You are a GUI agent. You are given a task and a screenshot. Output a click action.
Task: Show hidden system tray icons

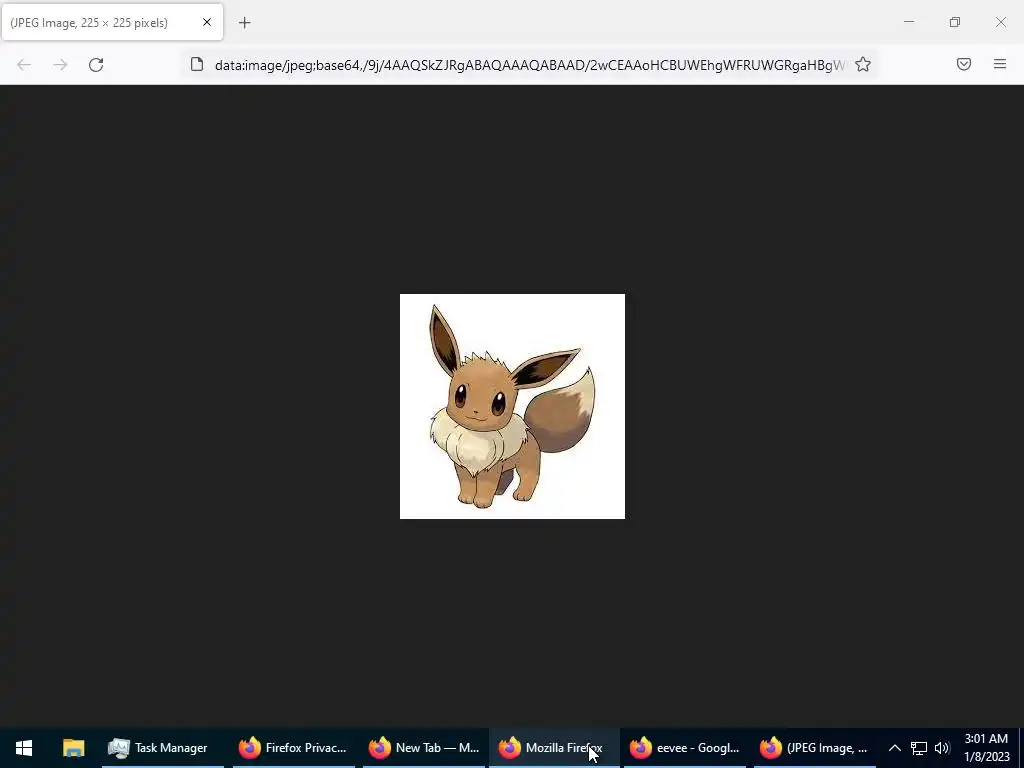coord(895,748)
